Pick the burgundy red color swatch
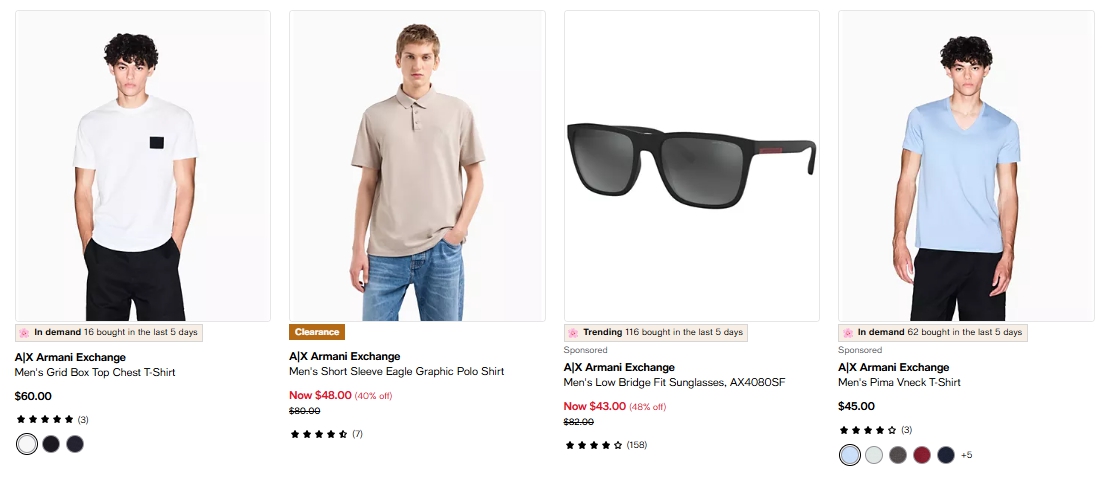The image size is (1106, 477). tap(922, 455)
